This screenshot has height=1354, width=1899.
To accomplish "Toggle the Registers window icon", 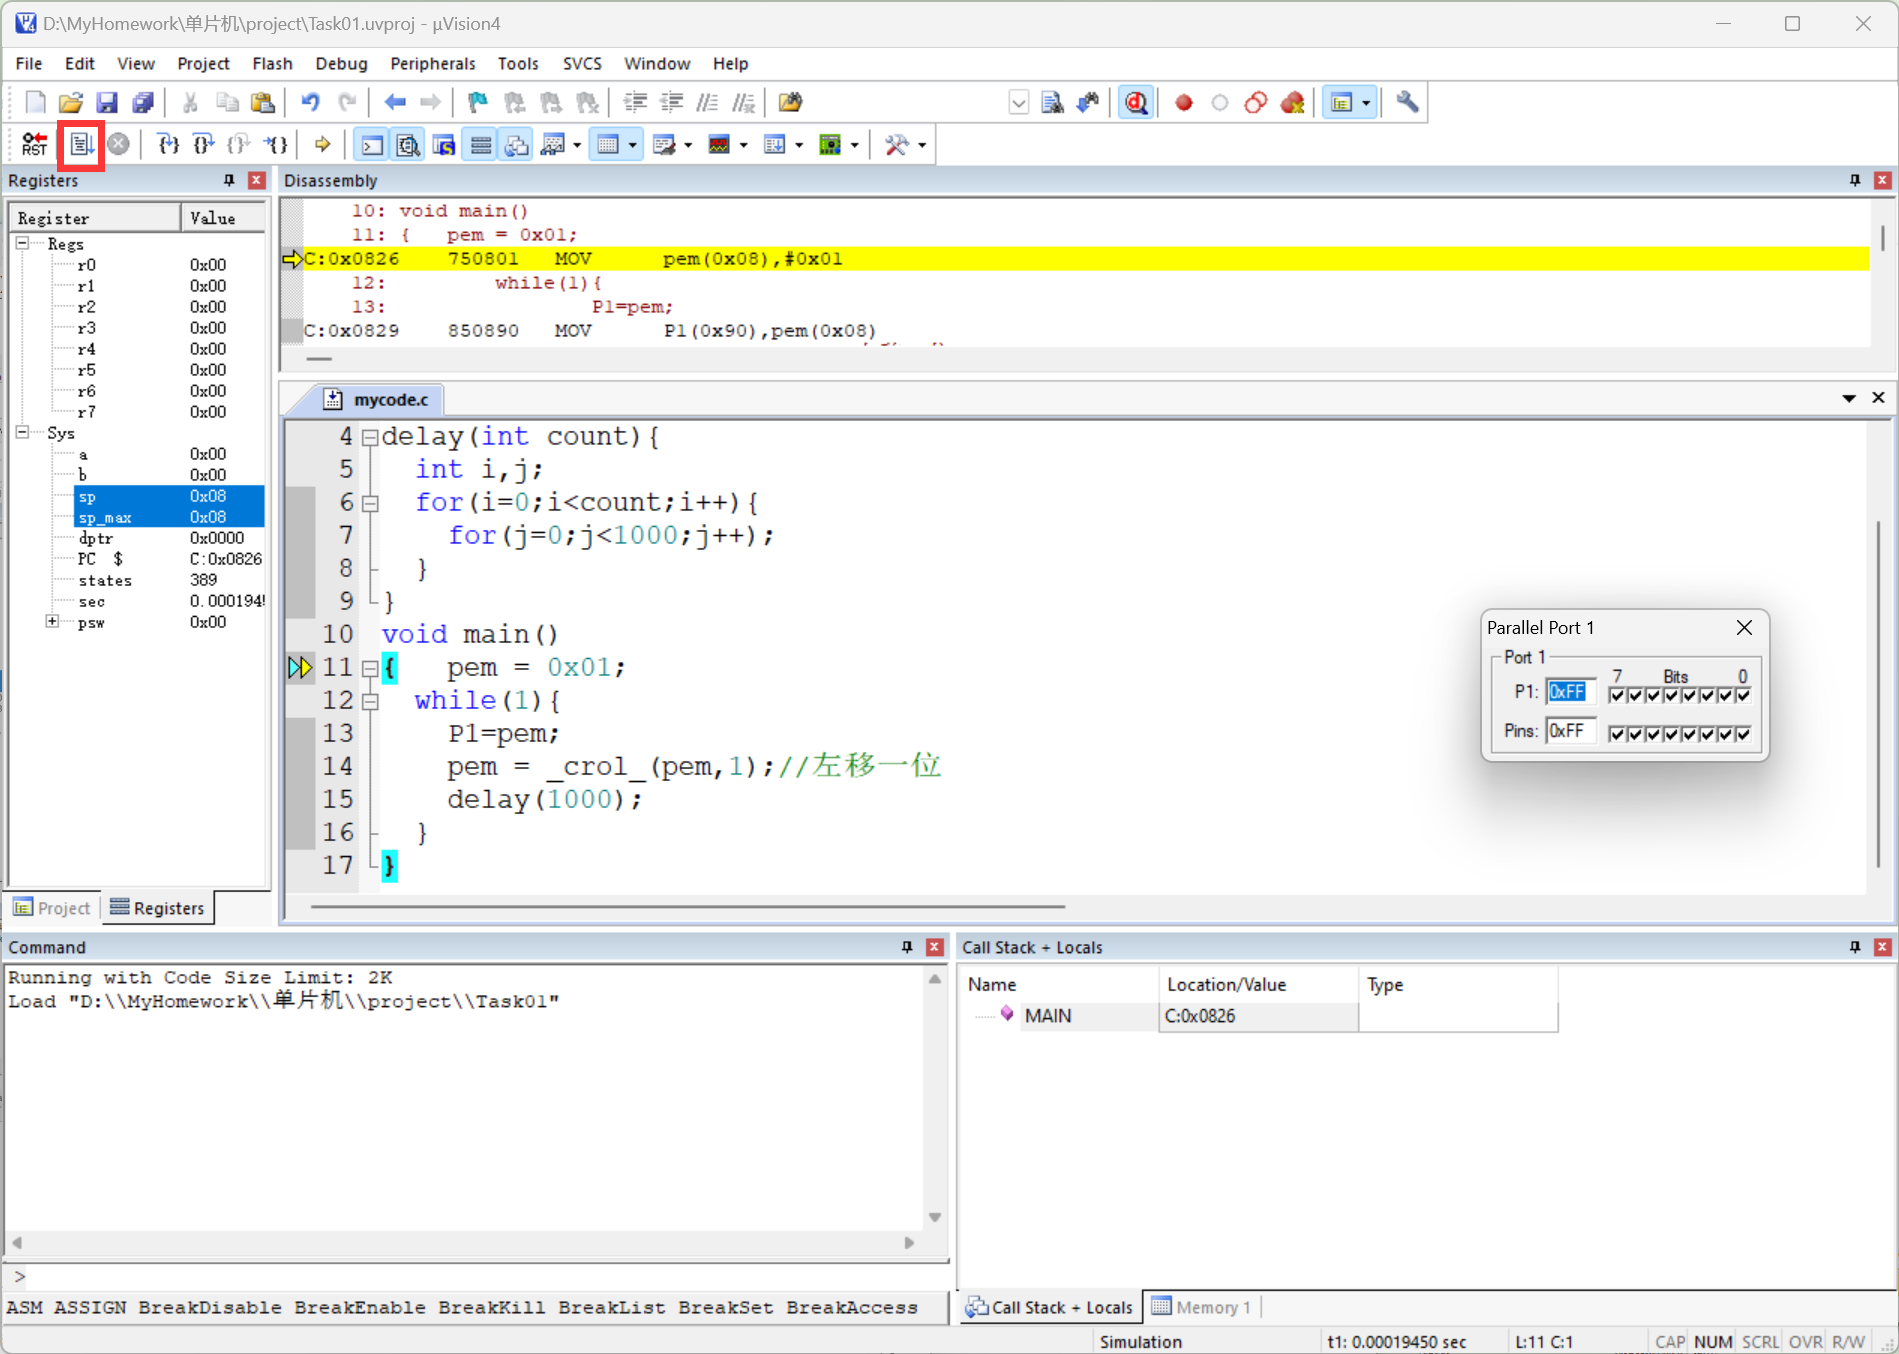I will click(481, 145).
